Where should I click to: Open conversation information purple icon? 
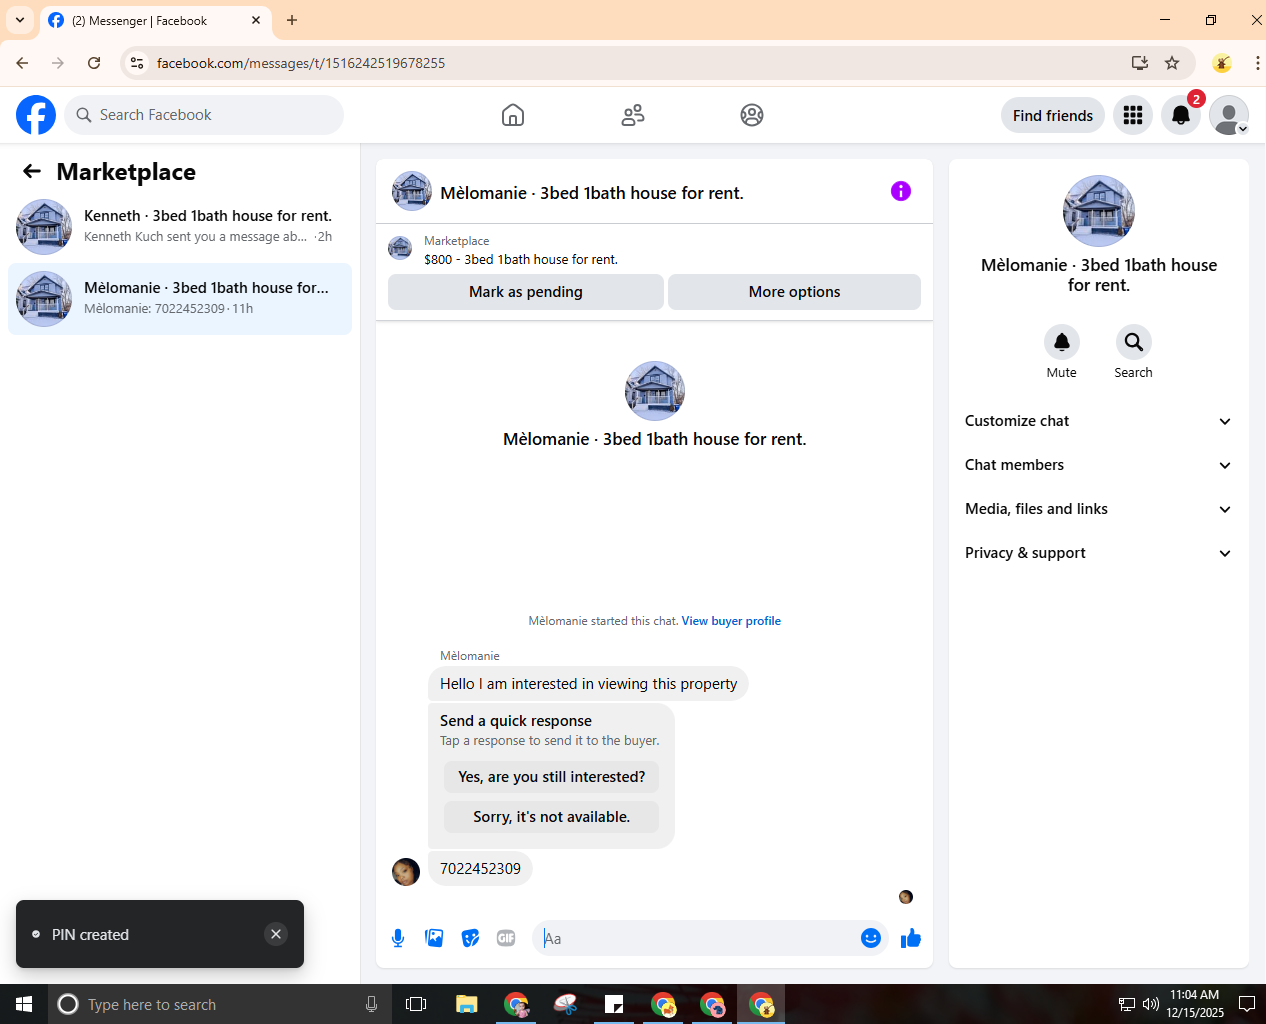point(901,191)
